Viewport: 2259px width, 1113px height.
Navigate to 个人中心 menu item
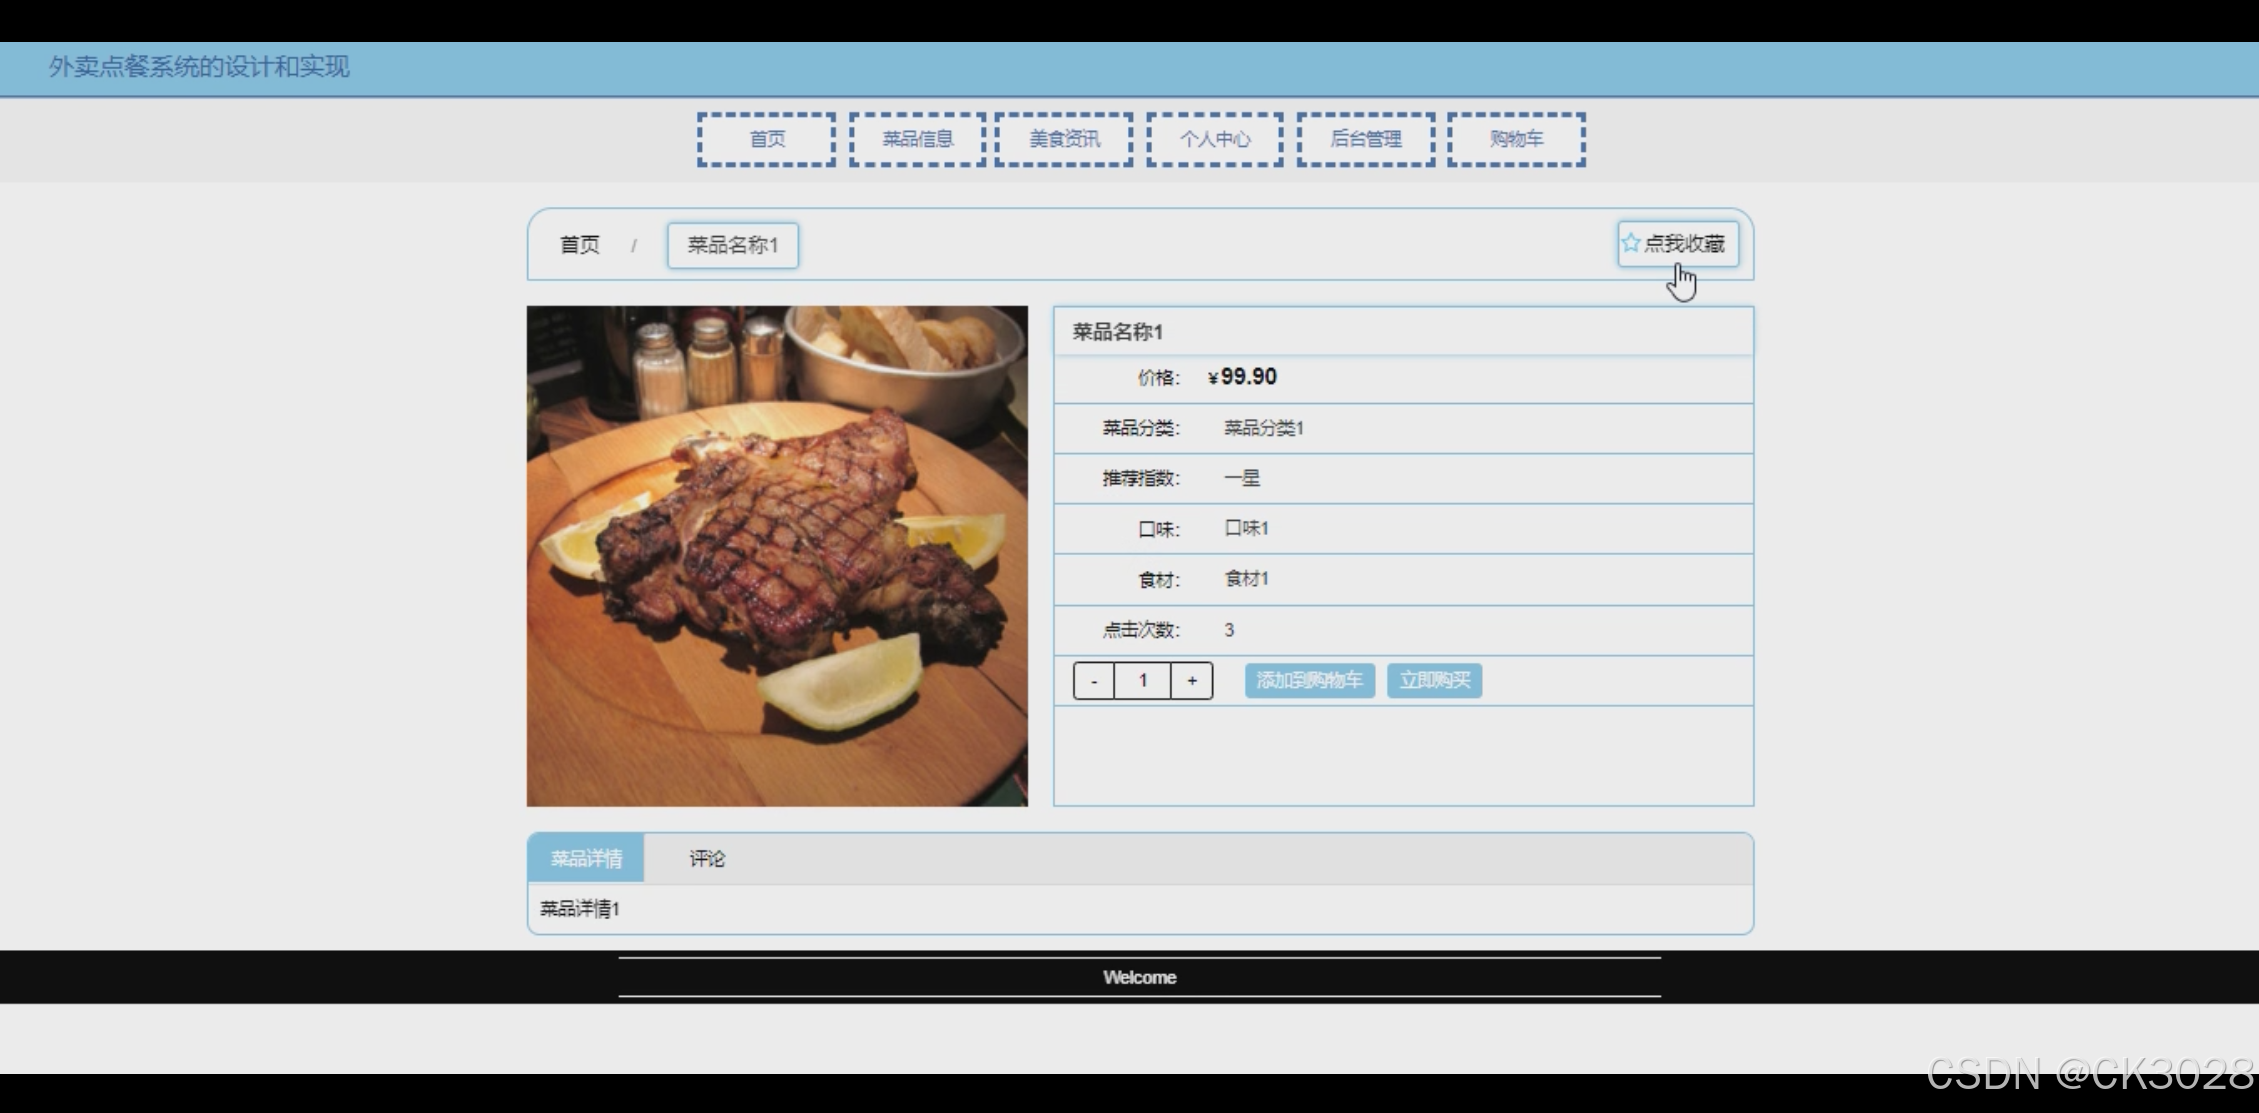click(1214, 140)
